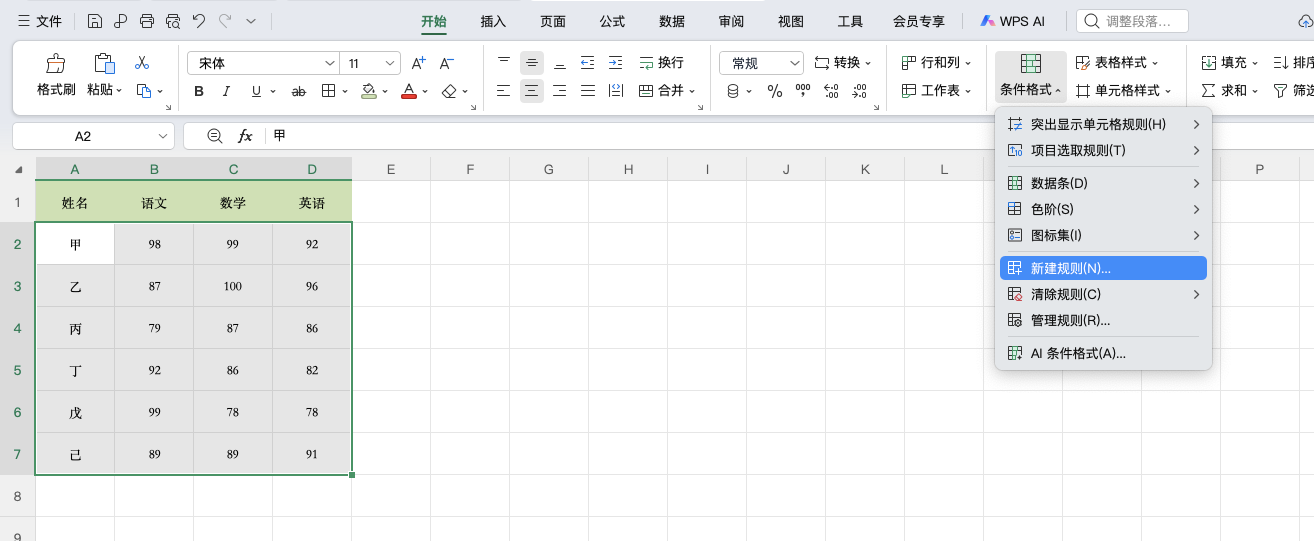Image resolution: width=1314 pixels, height=541 pixels.
Task: Click the Cut scissors icon
Action: [142, 63]
